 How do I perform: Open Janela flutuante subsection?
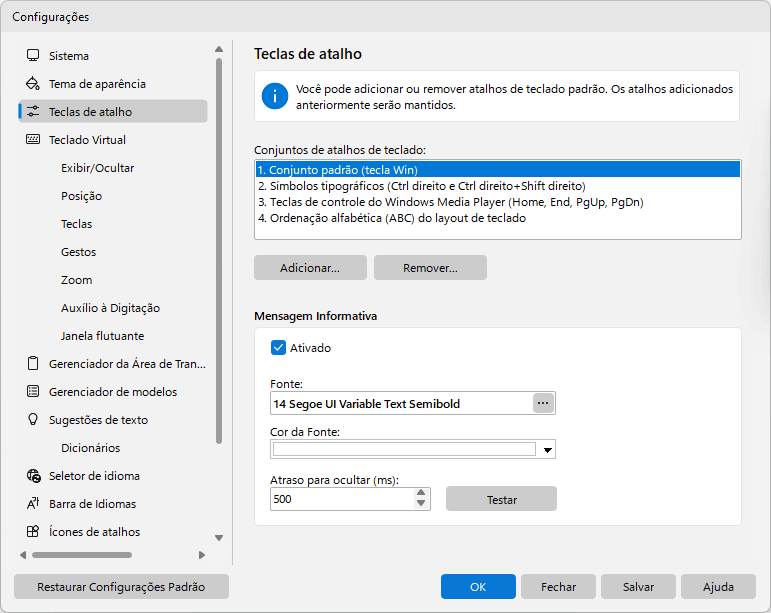(x=103, y=336)
